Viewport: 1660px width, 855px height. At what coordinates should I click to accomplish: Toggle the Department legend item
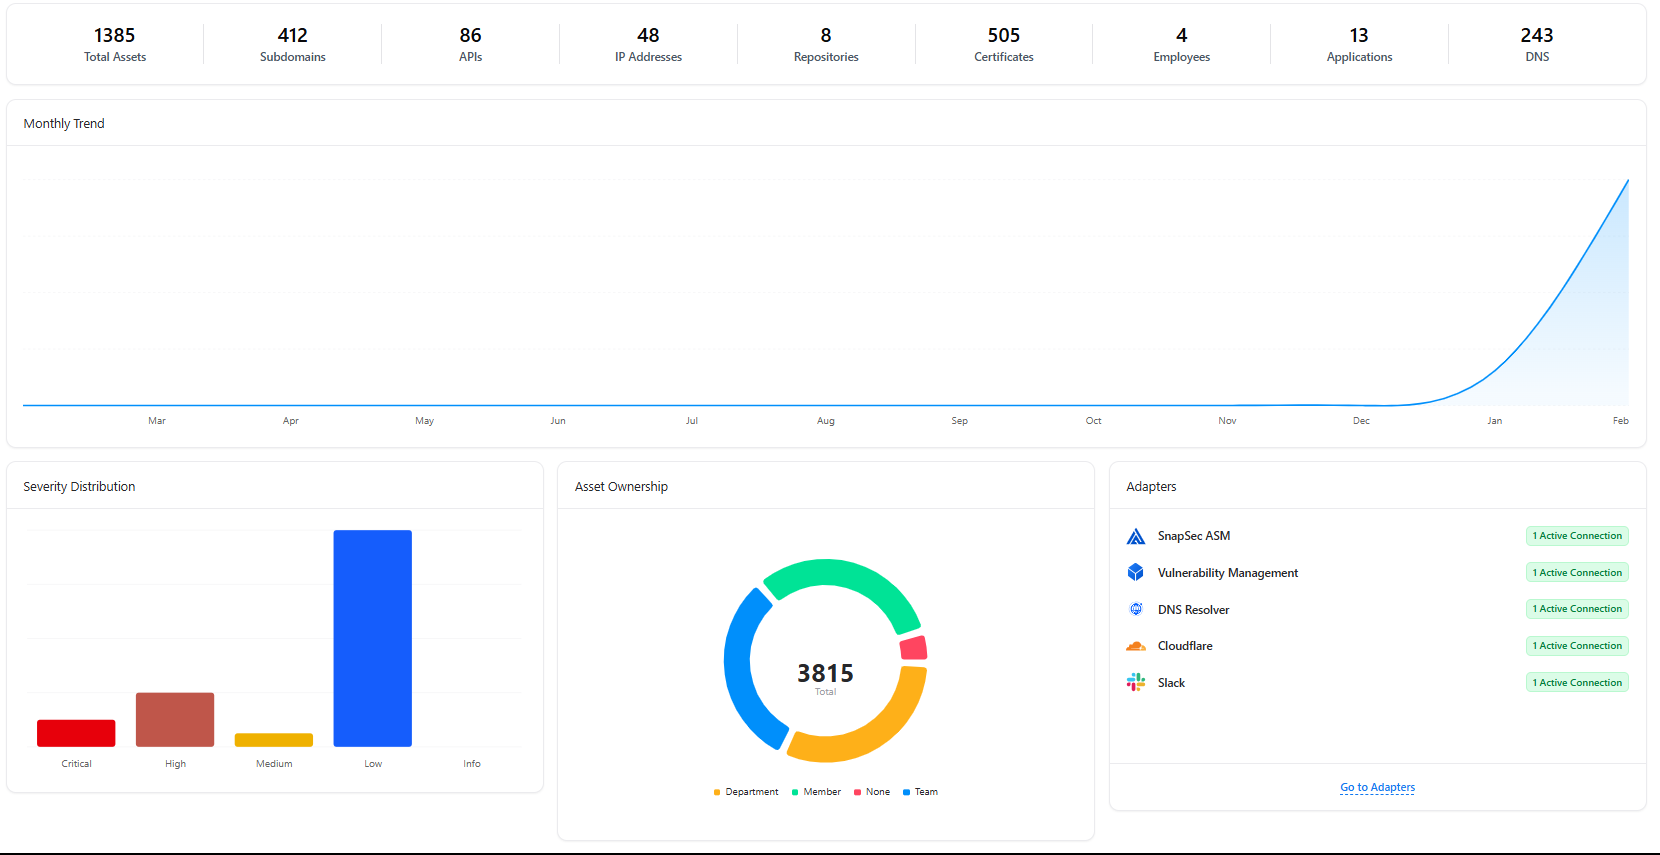746,792
